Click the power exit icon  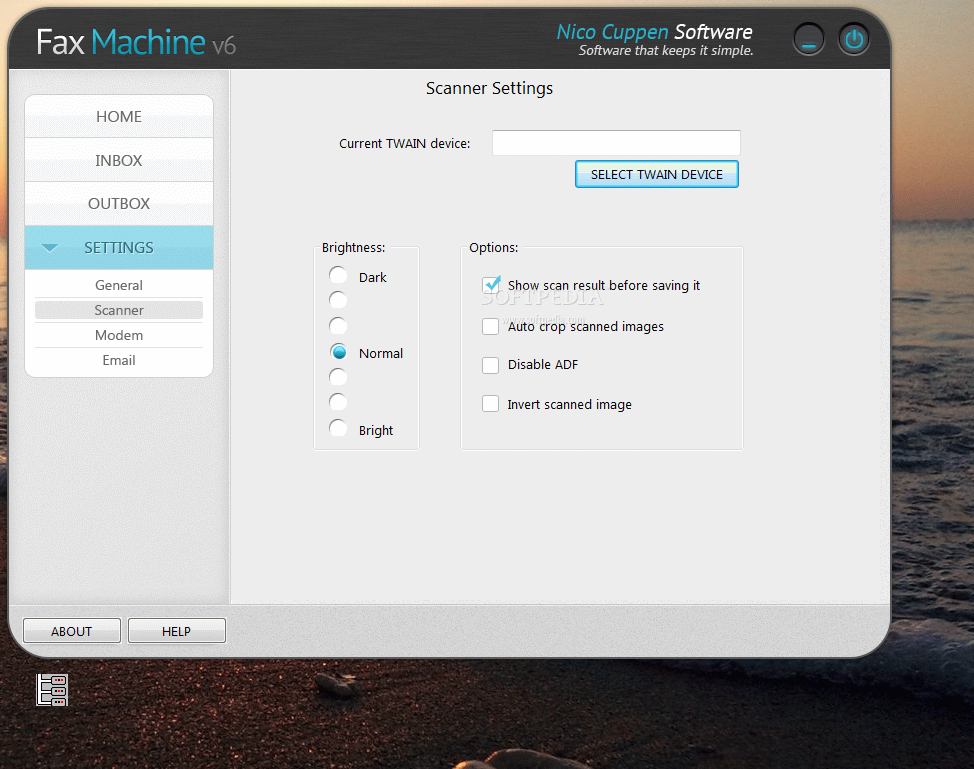(854, 39)
